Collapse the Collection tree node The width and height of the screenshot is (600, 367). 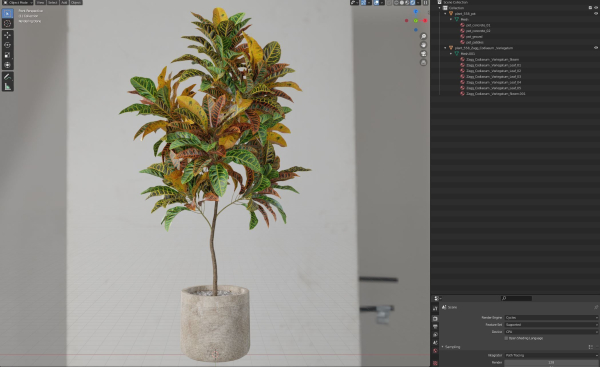pos(440,8)
